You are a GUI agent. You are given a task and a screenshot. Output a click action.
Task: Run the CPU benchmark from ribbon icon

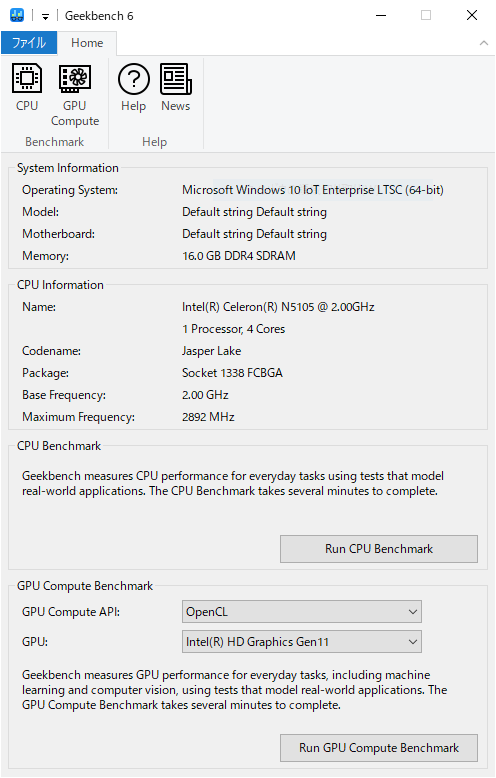point(27,87)
